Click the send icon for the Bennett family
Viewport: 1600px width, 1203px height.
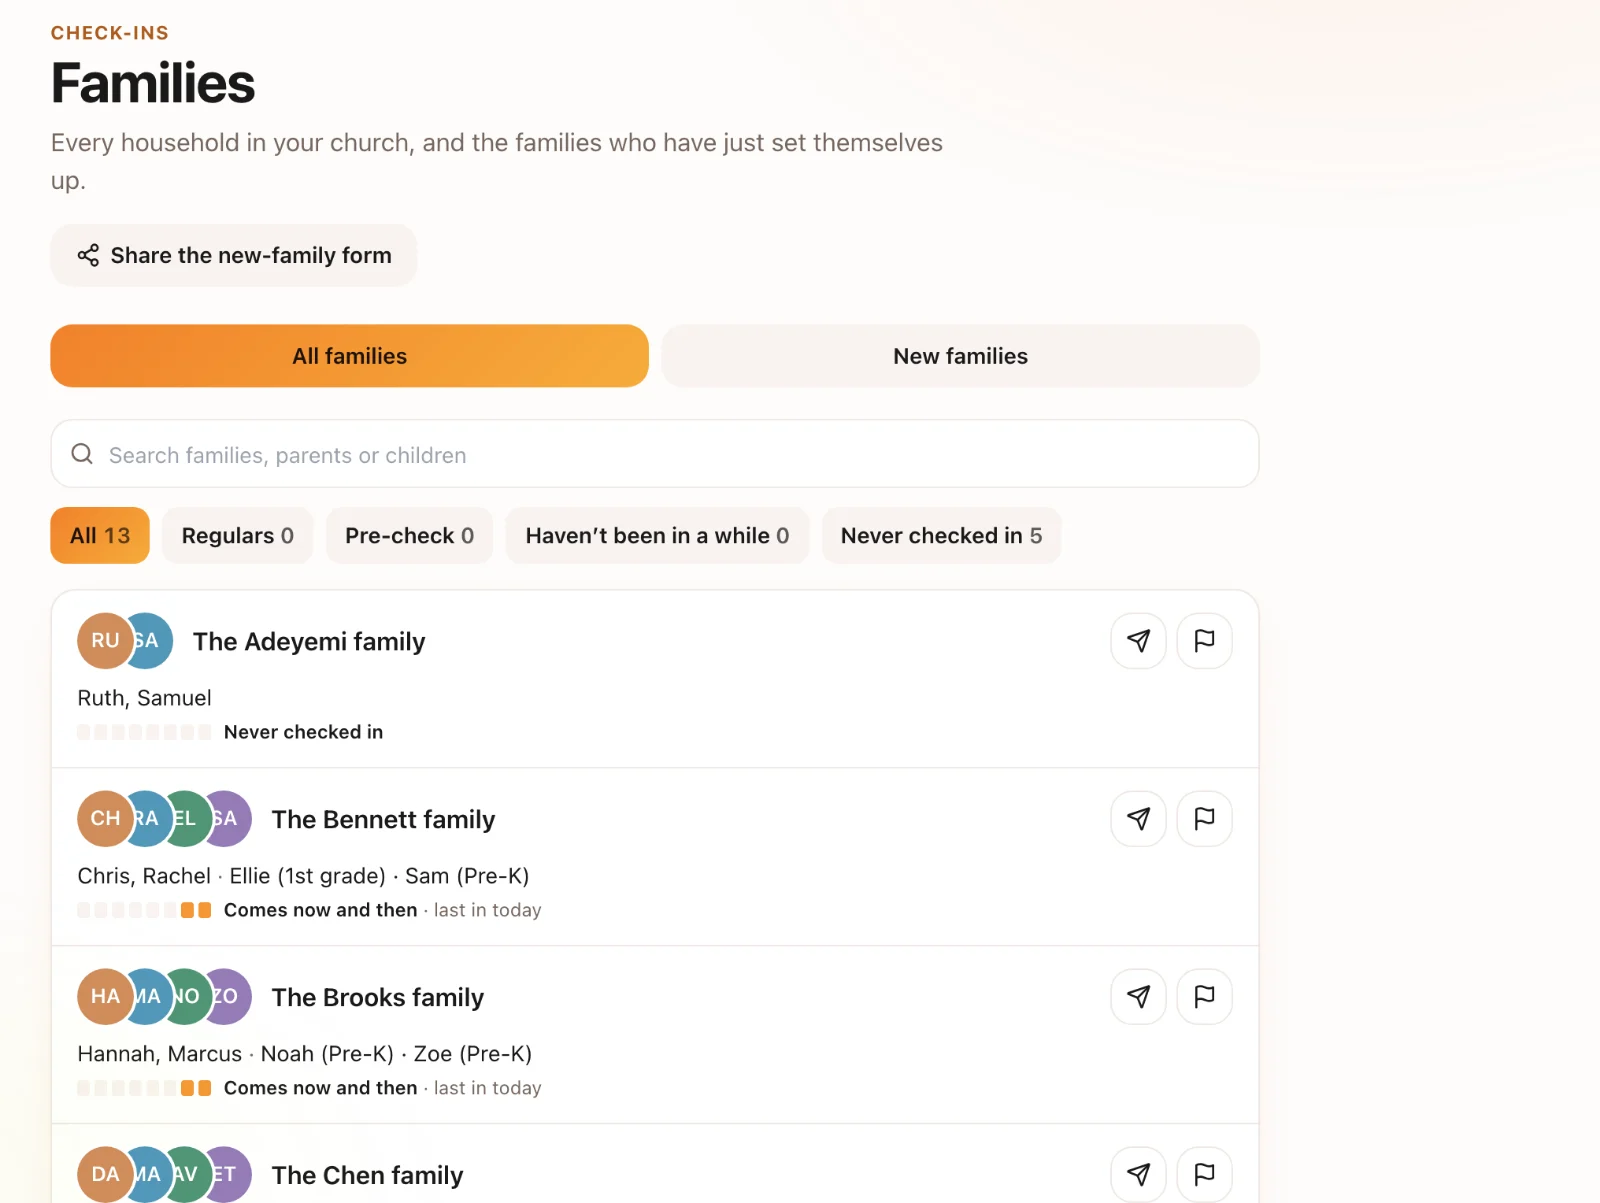1138,819
